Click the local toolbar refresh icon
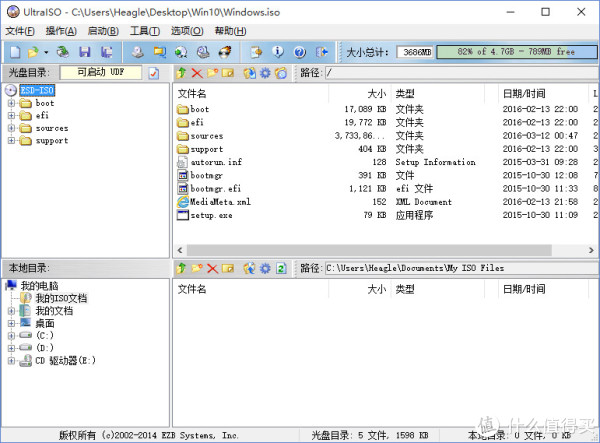 [281, 268]
